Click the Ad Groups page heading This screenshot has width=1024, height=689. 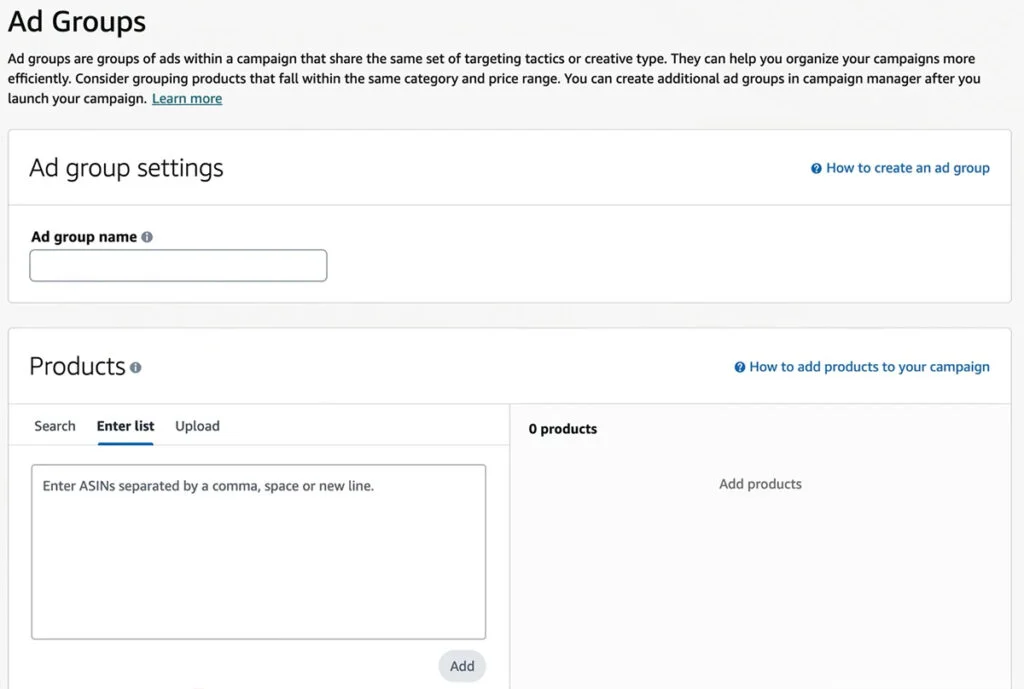point(76,21)
